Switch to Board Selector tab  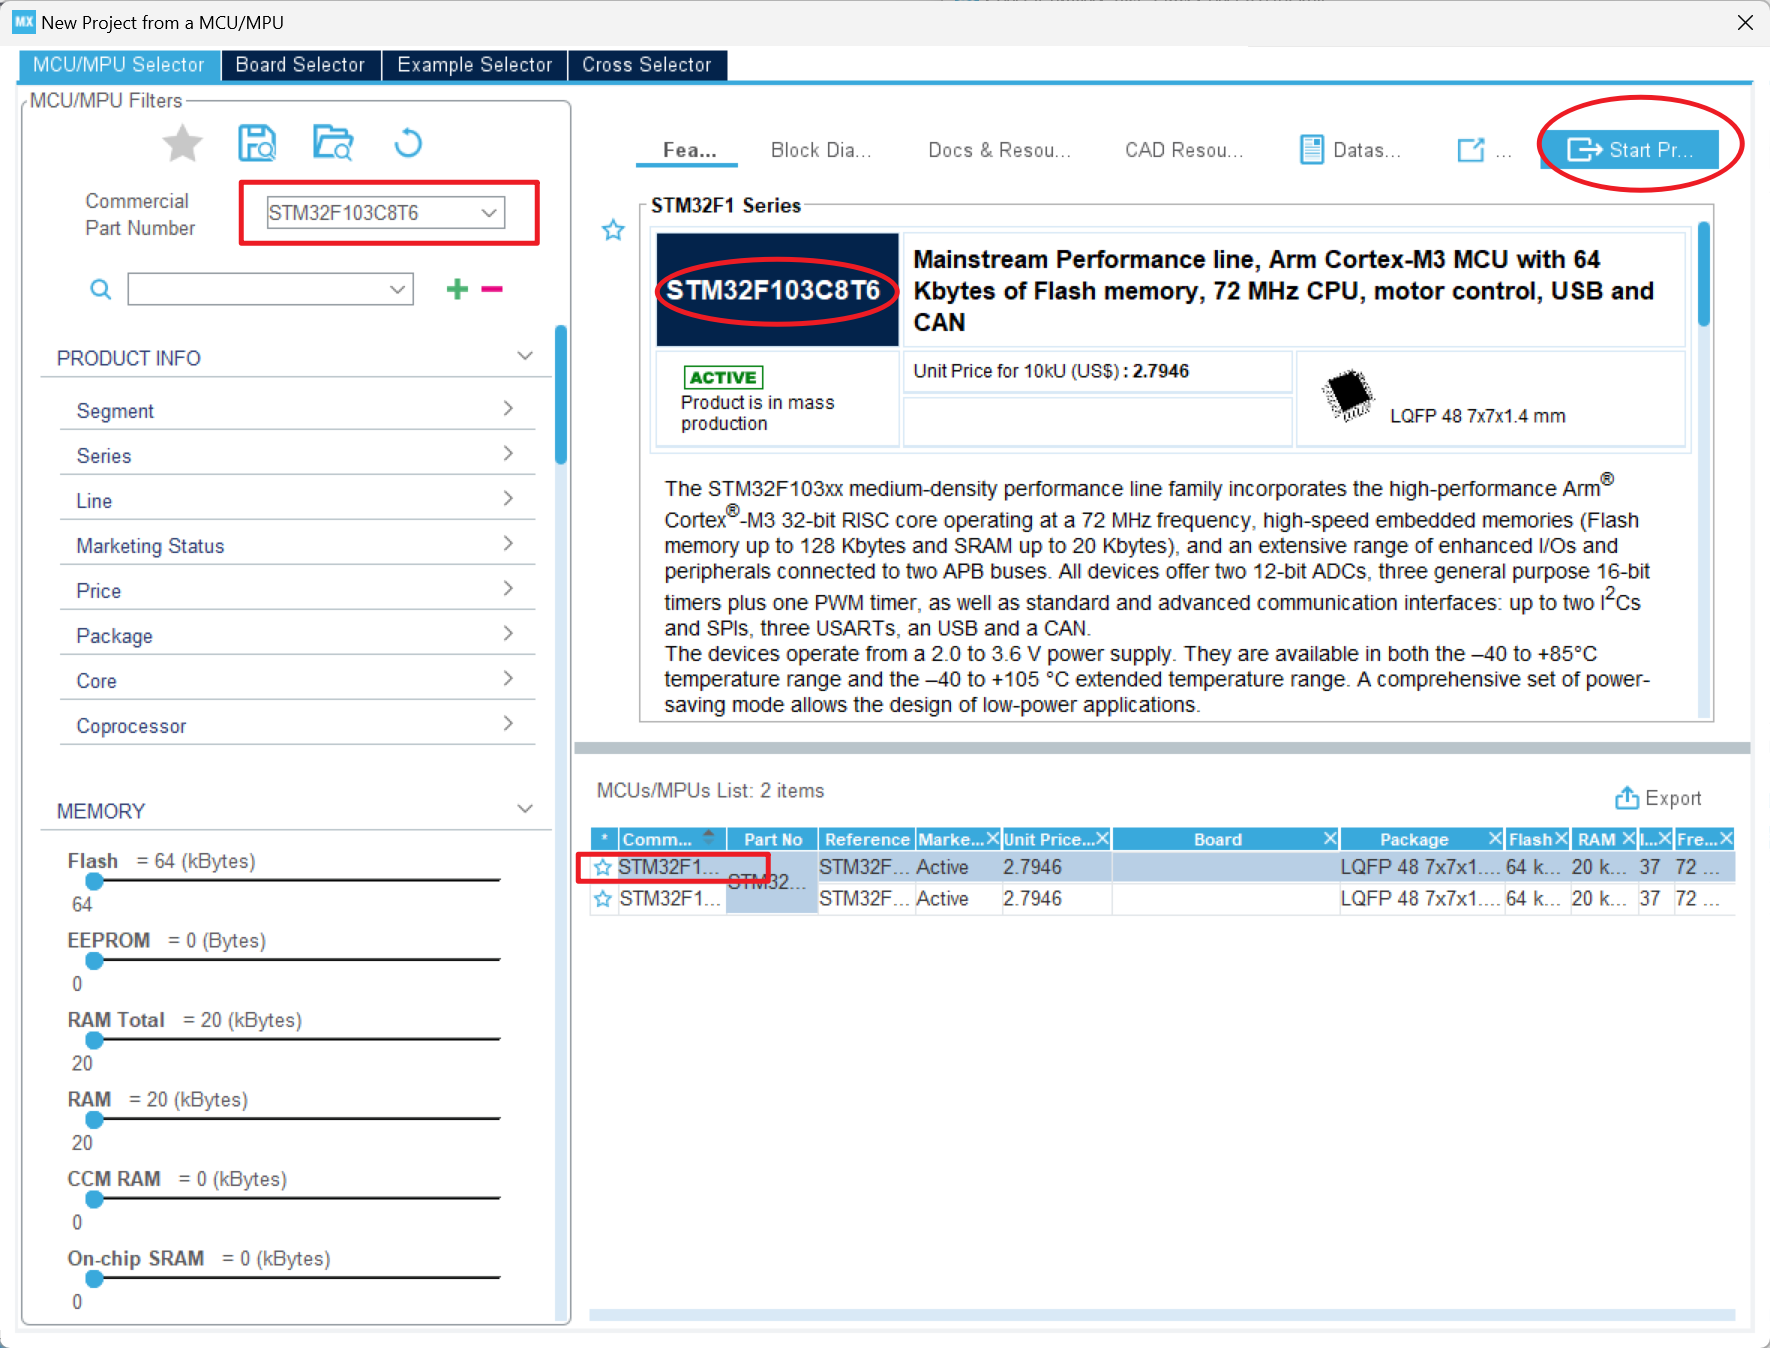pyautogui.click(x=300, y=65)
